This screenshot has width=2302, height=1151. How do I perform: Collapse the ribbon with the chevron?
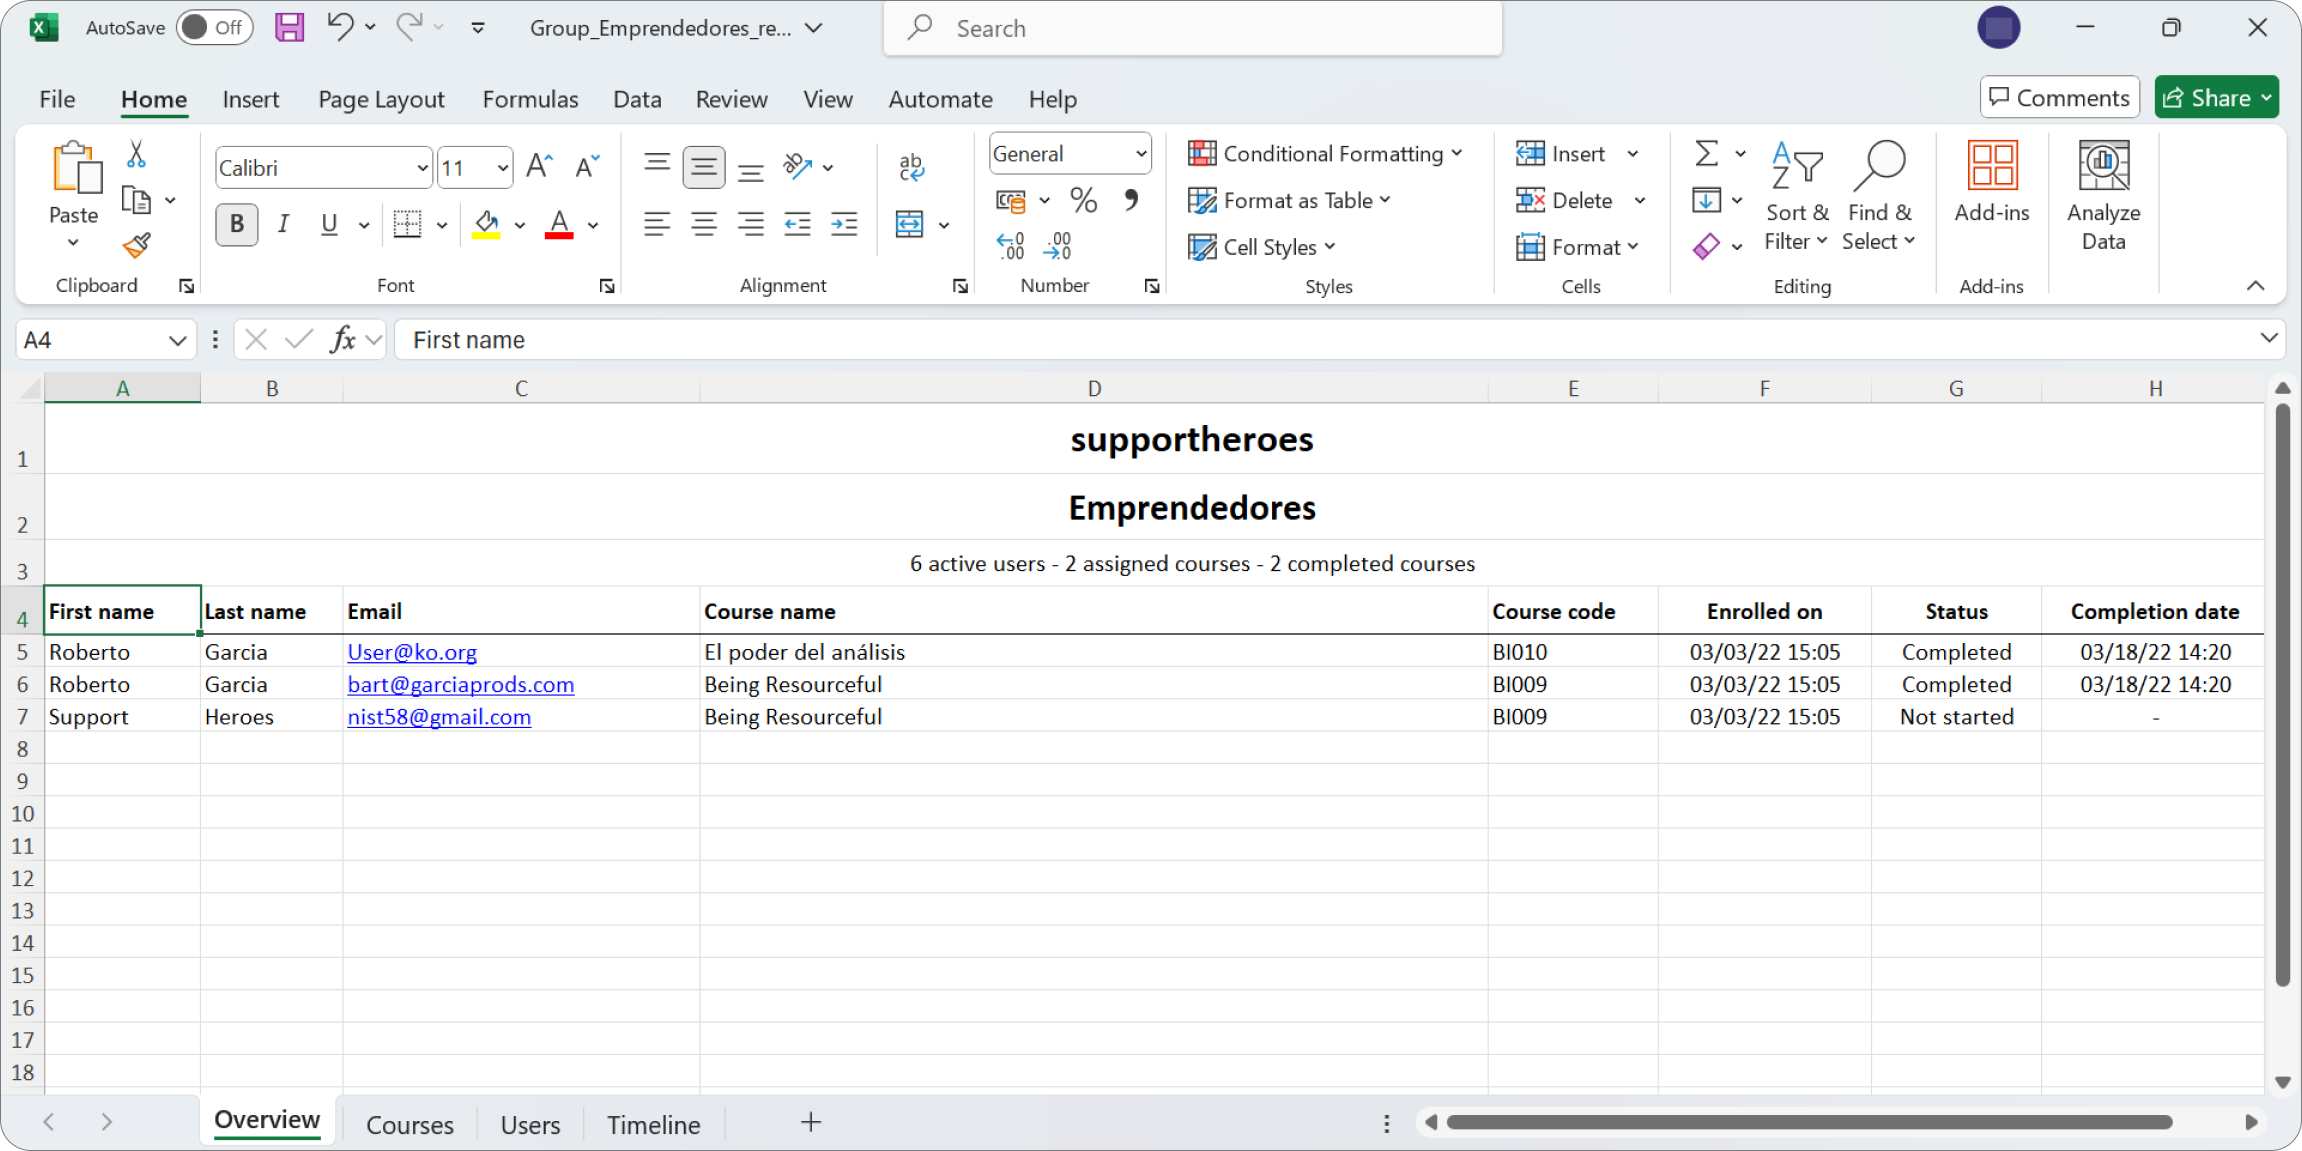tap(2255, 286)
